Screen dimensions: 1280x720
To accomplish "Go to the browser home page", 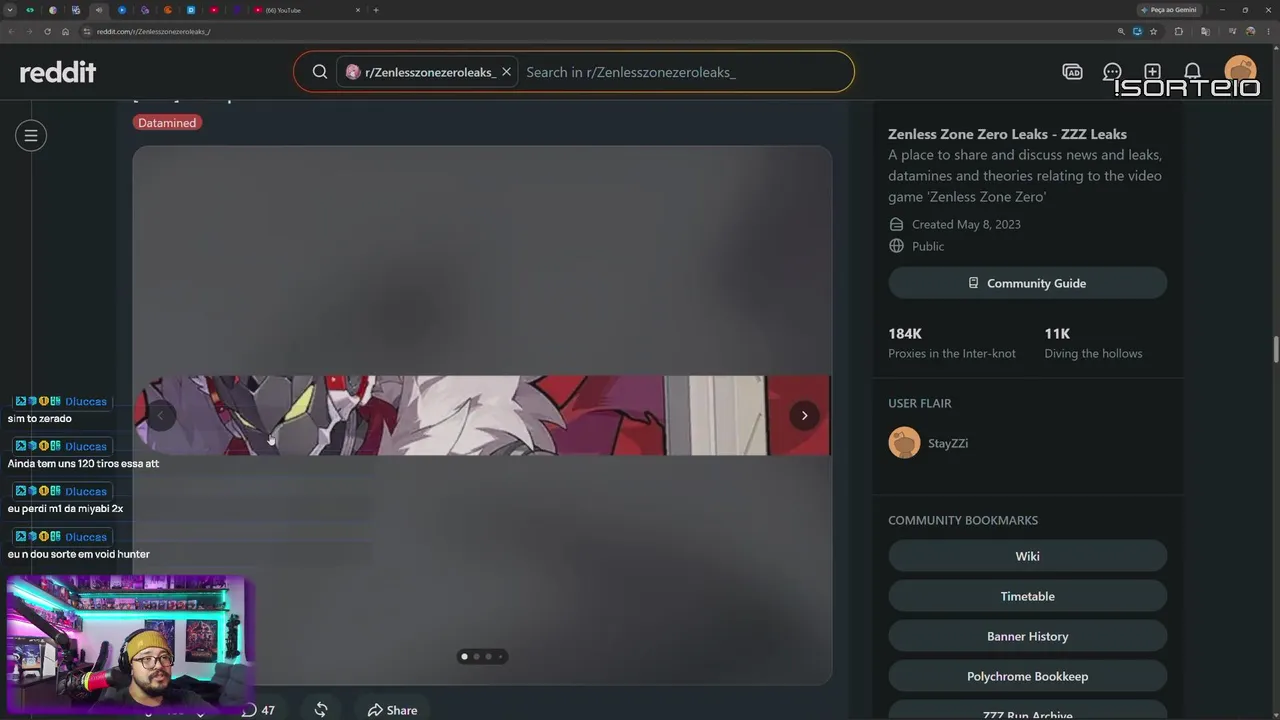I will 65,31.
